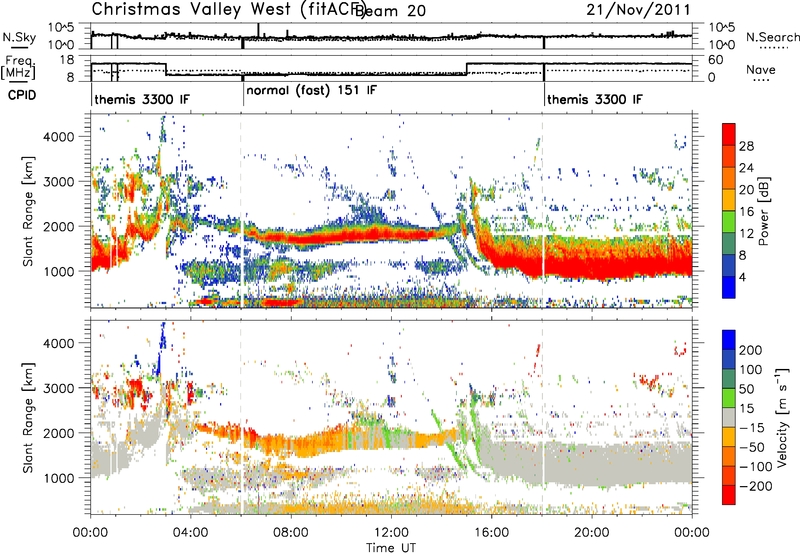The height and width of the screenshot is (554, 800).
Task: Click the '28' label on the power colorbar
Action: point(746,146)
